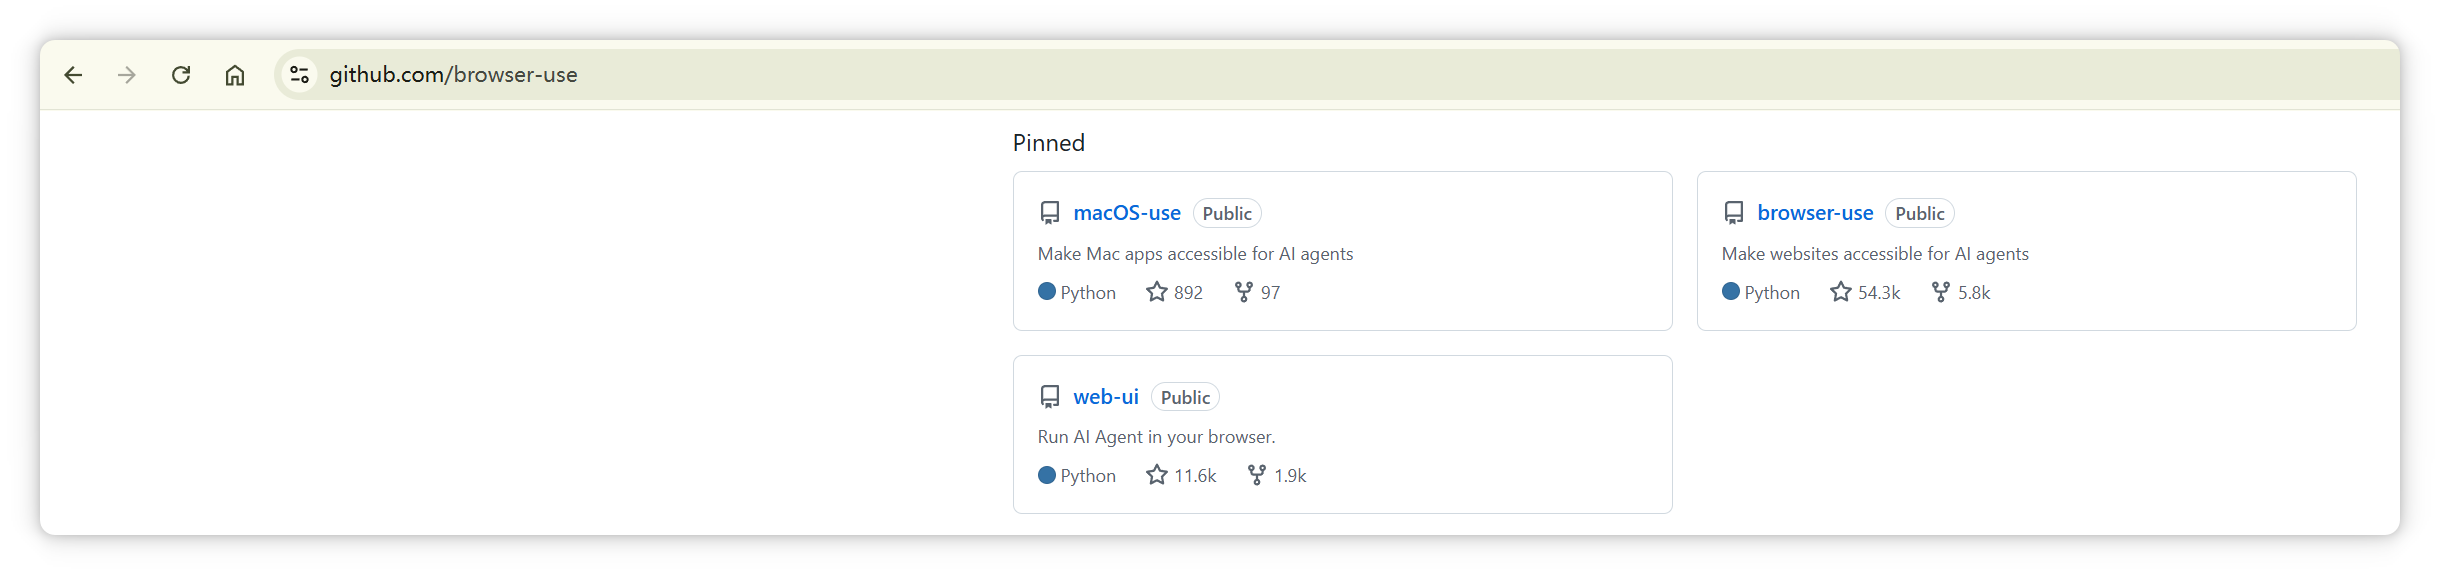This screenshot has width=2440, height=575.
Task: Open the browser-use repository link
Action: [1815, 213]
